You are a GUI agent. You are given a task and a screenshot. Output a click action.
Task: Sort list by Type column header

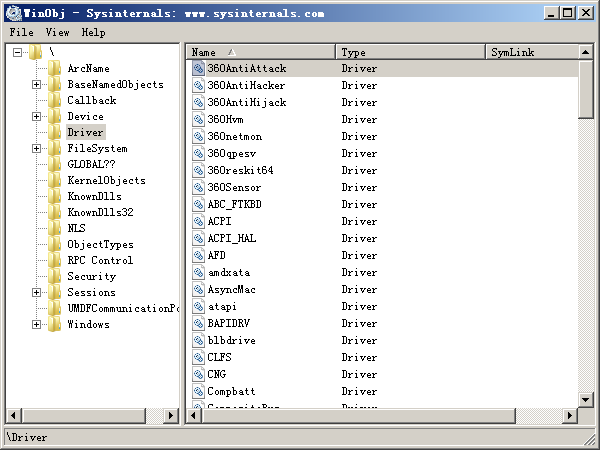click(x=411, y=52)
